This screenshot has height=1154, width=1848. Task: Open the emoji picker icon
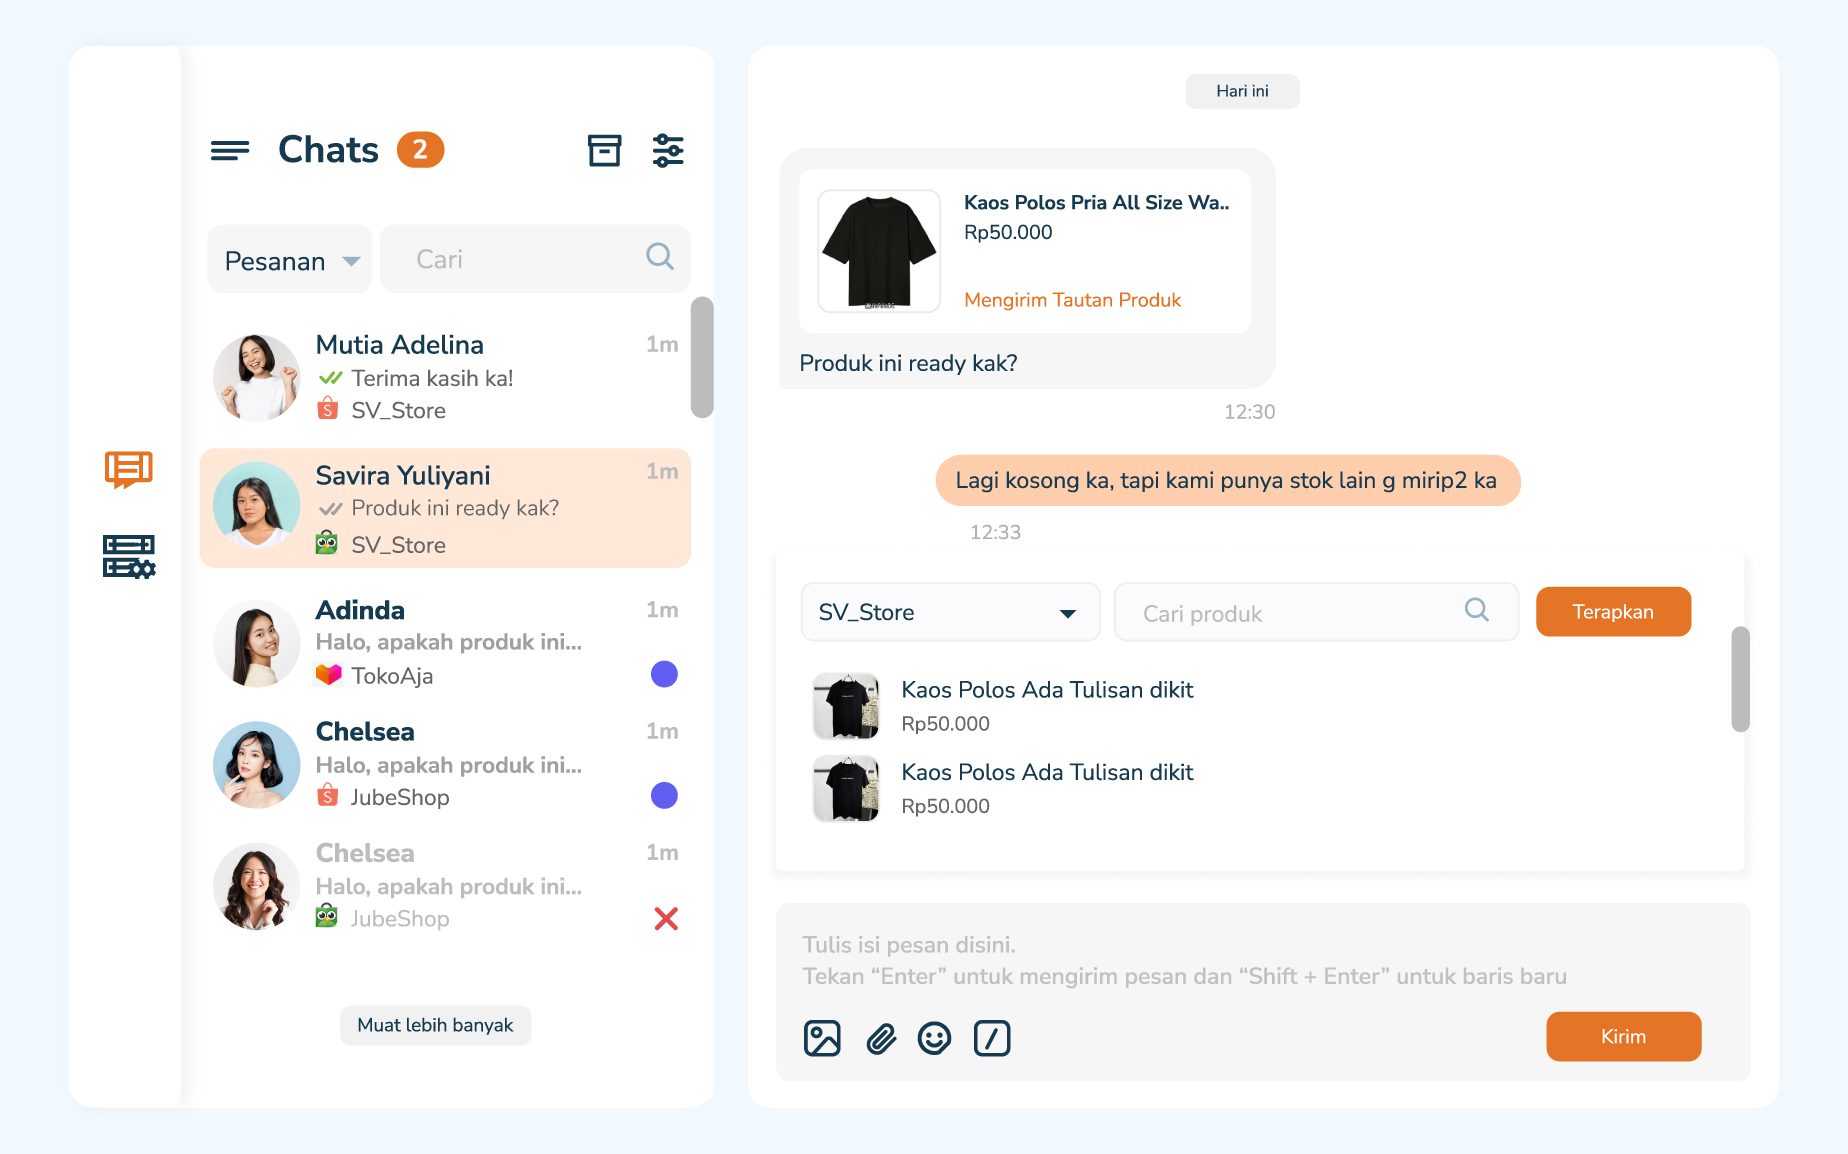tap(935, 1038)
